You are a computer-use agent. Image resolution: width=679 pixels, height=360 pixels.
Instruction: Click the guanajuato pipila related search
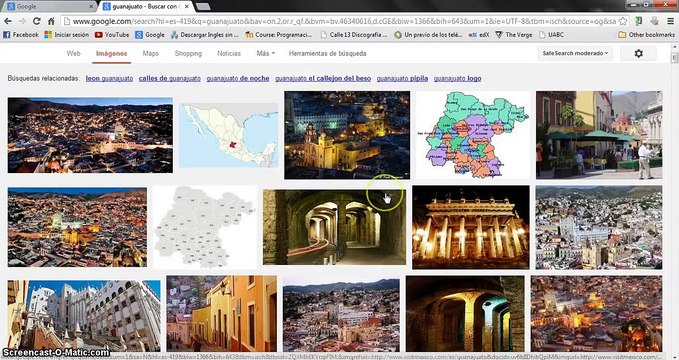pyautogui.click(x=402, y=78)
